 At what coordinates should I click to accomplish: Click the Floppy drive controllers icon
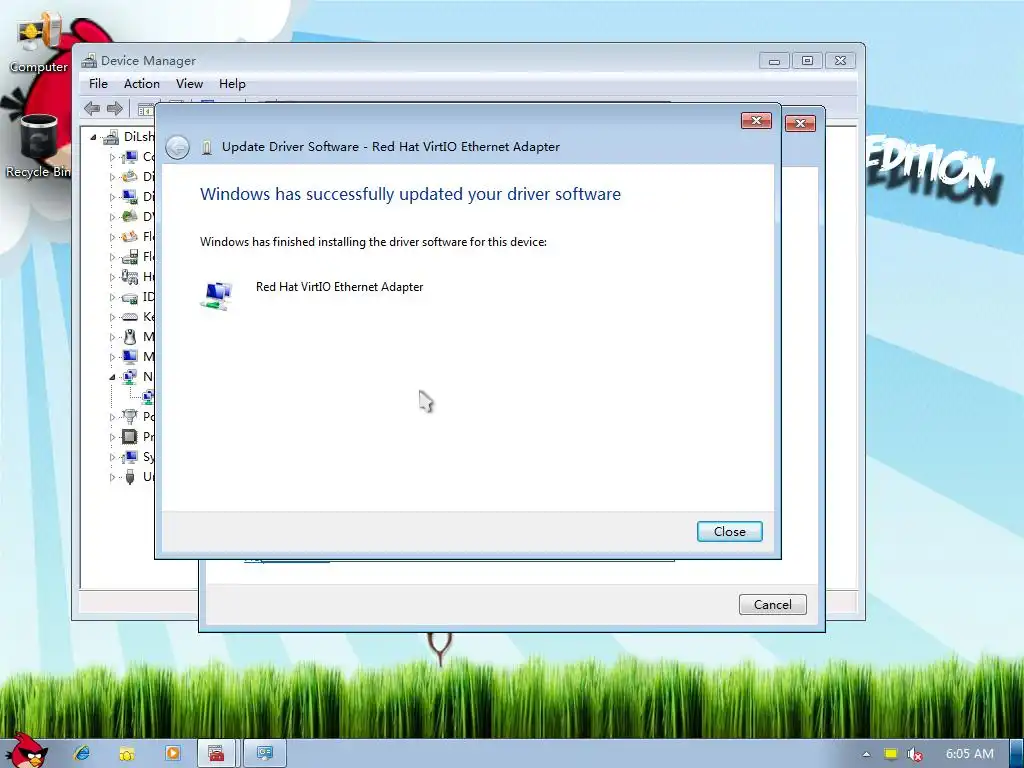point(130,257)
